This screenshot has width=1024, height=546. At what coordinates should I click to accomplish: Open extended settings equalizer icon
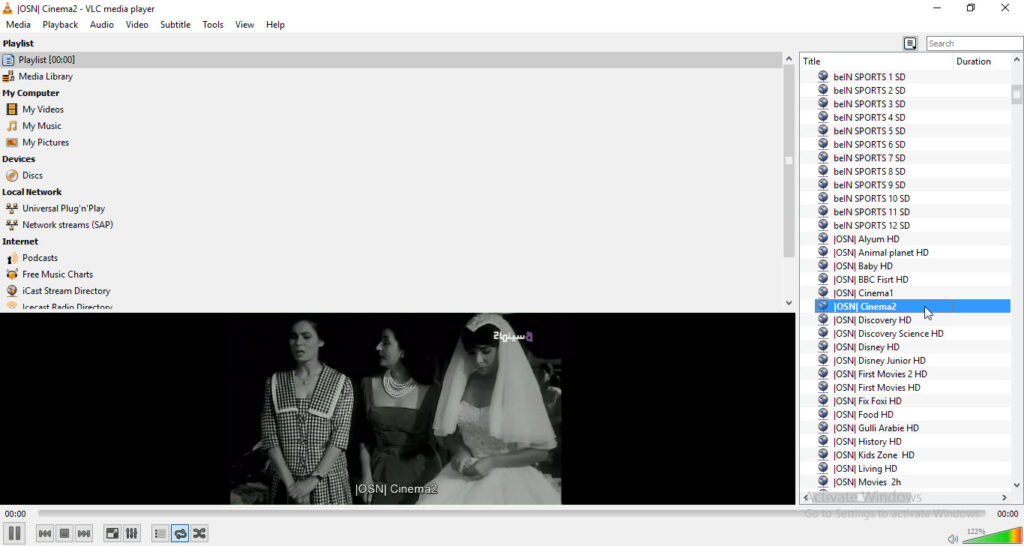point(132,534)
